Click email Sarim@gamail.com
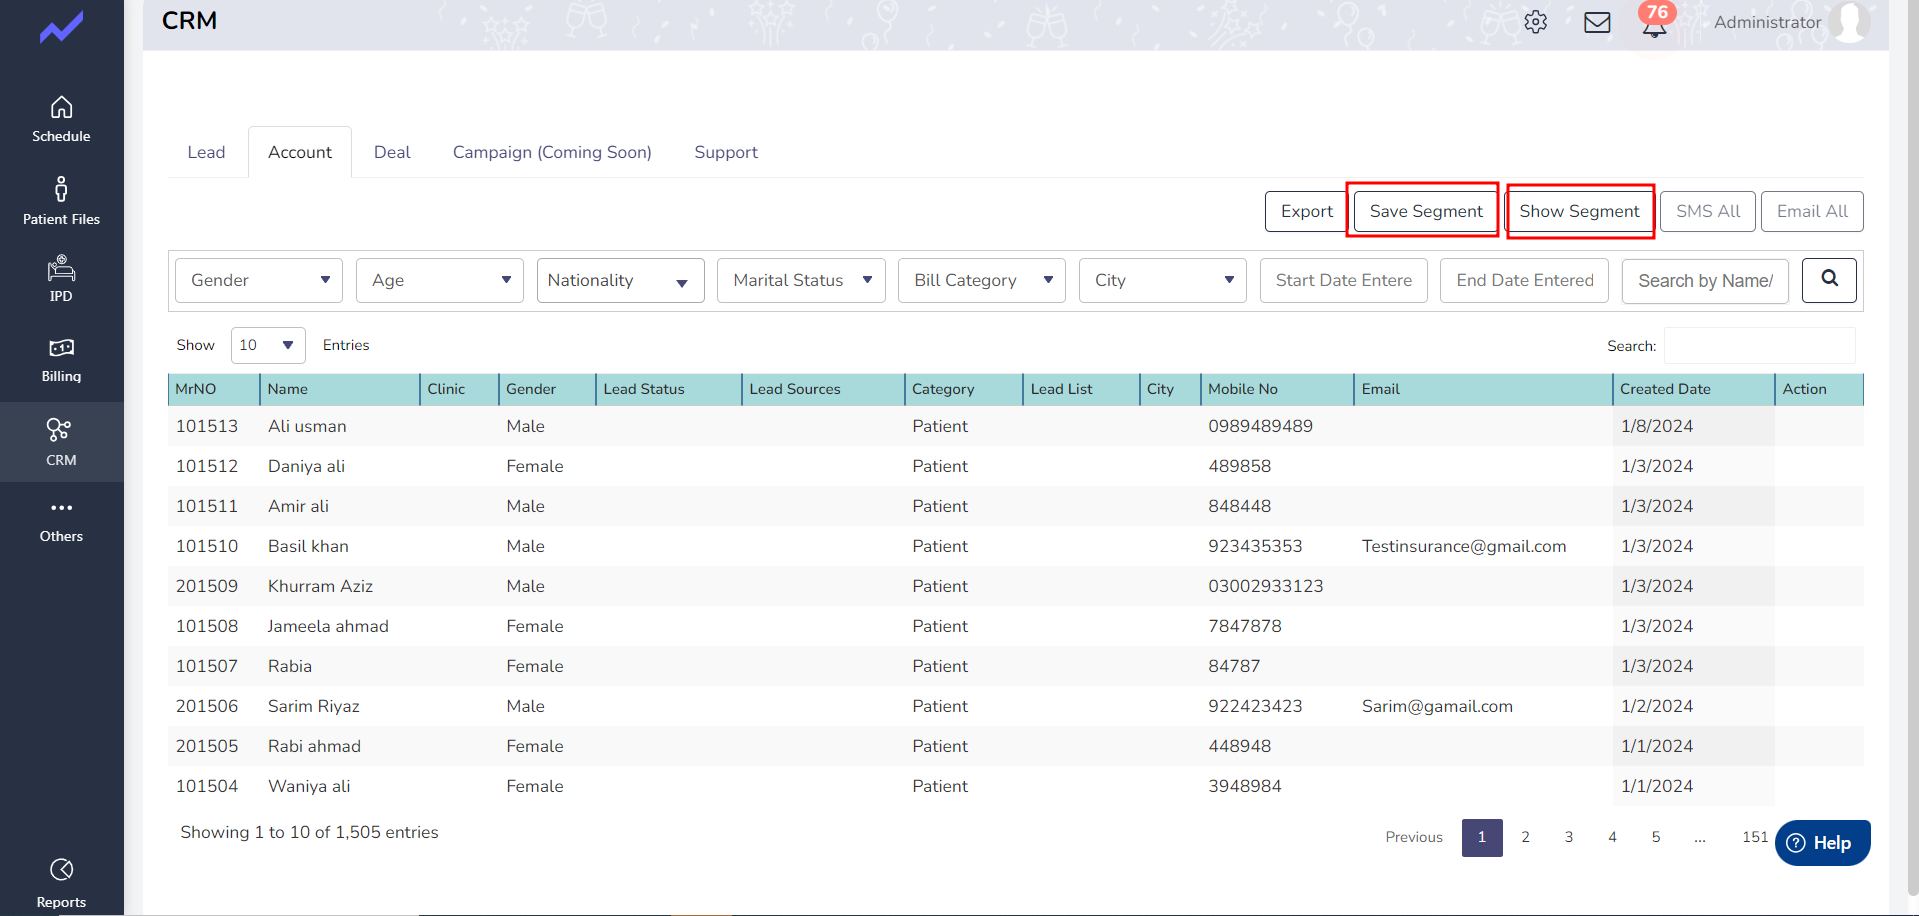Screen dimensions: 1919x916 1437,706
